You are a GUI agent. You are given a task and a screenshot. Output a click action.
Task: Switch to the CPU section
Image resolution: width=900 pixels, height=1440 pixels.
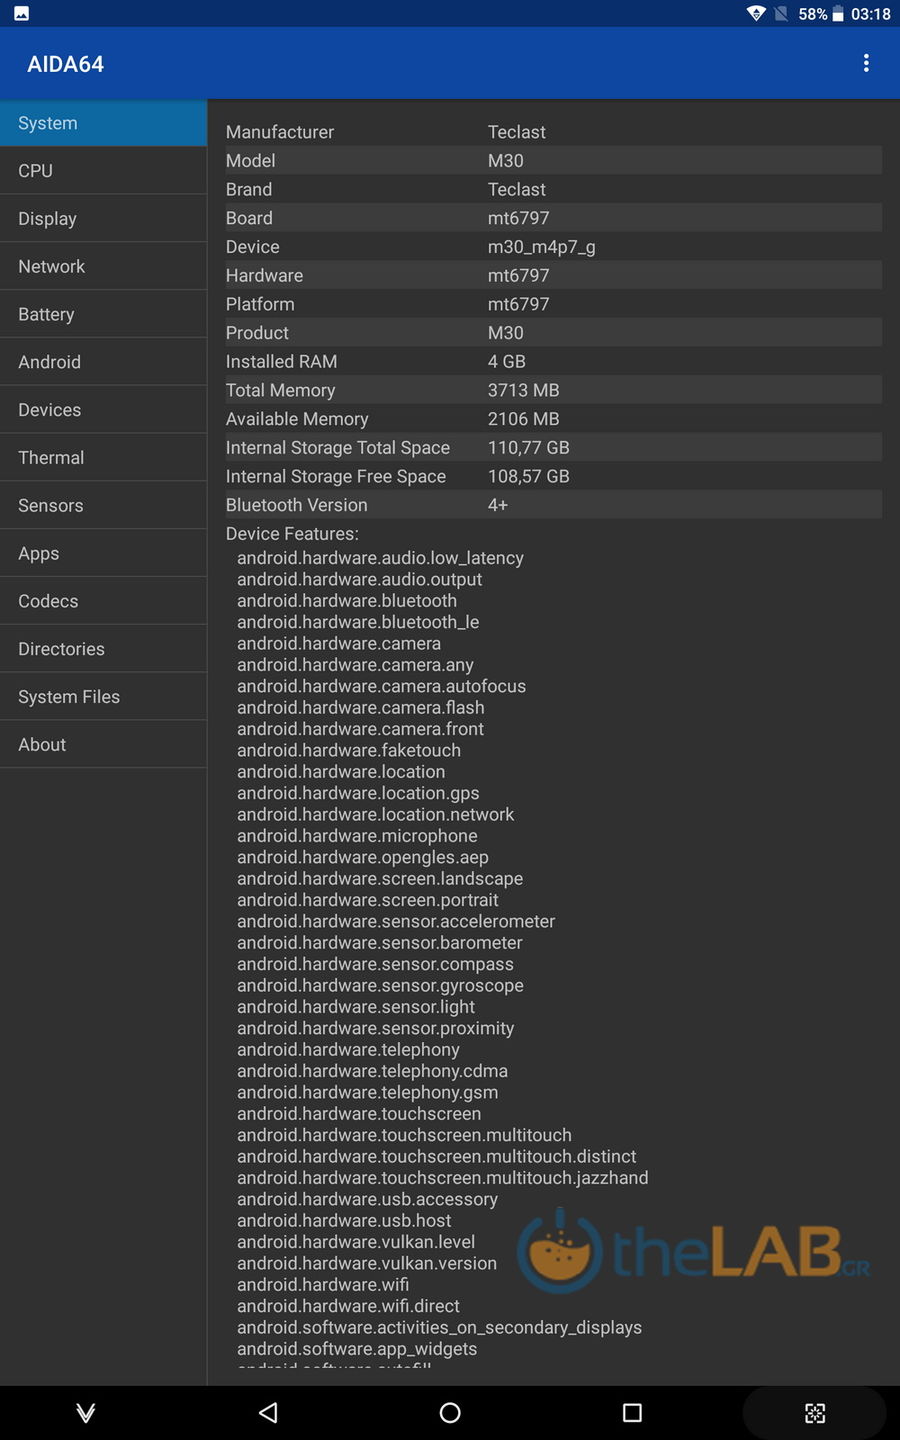point(103,171)
